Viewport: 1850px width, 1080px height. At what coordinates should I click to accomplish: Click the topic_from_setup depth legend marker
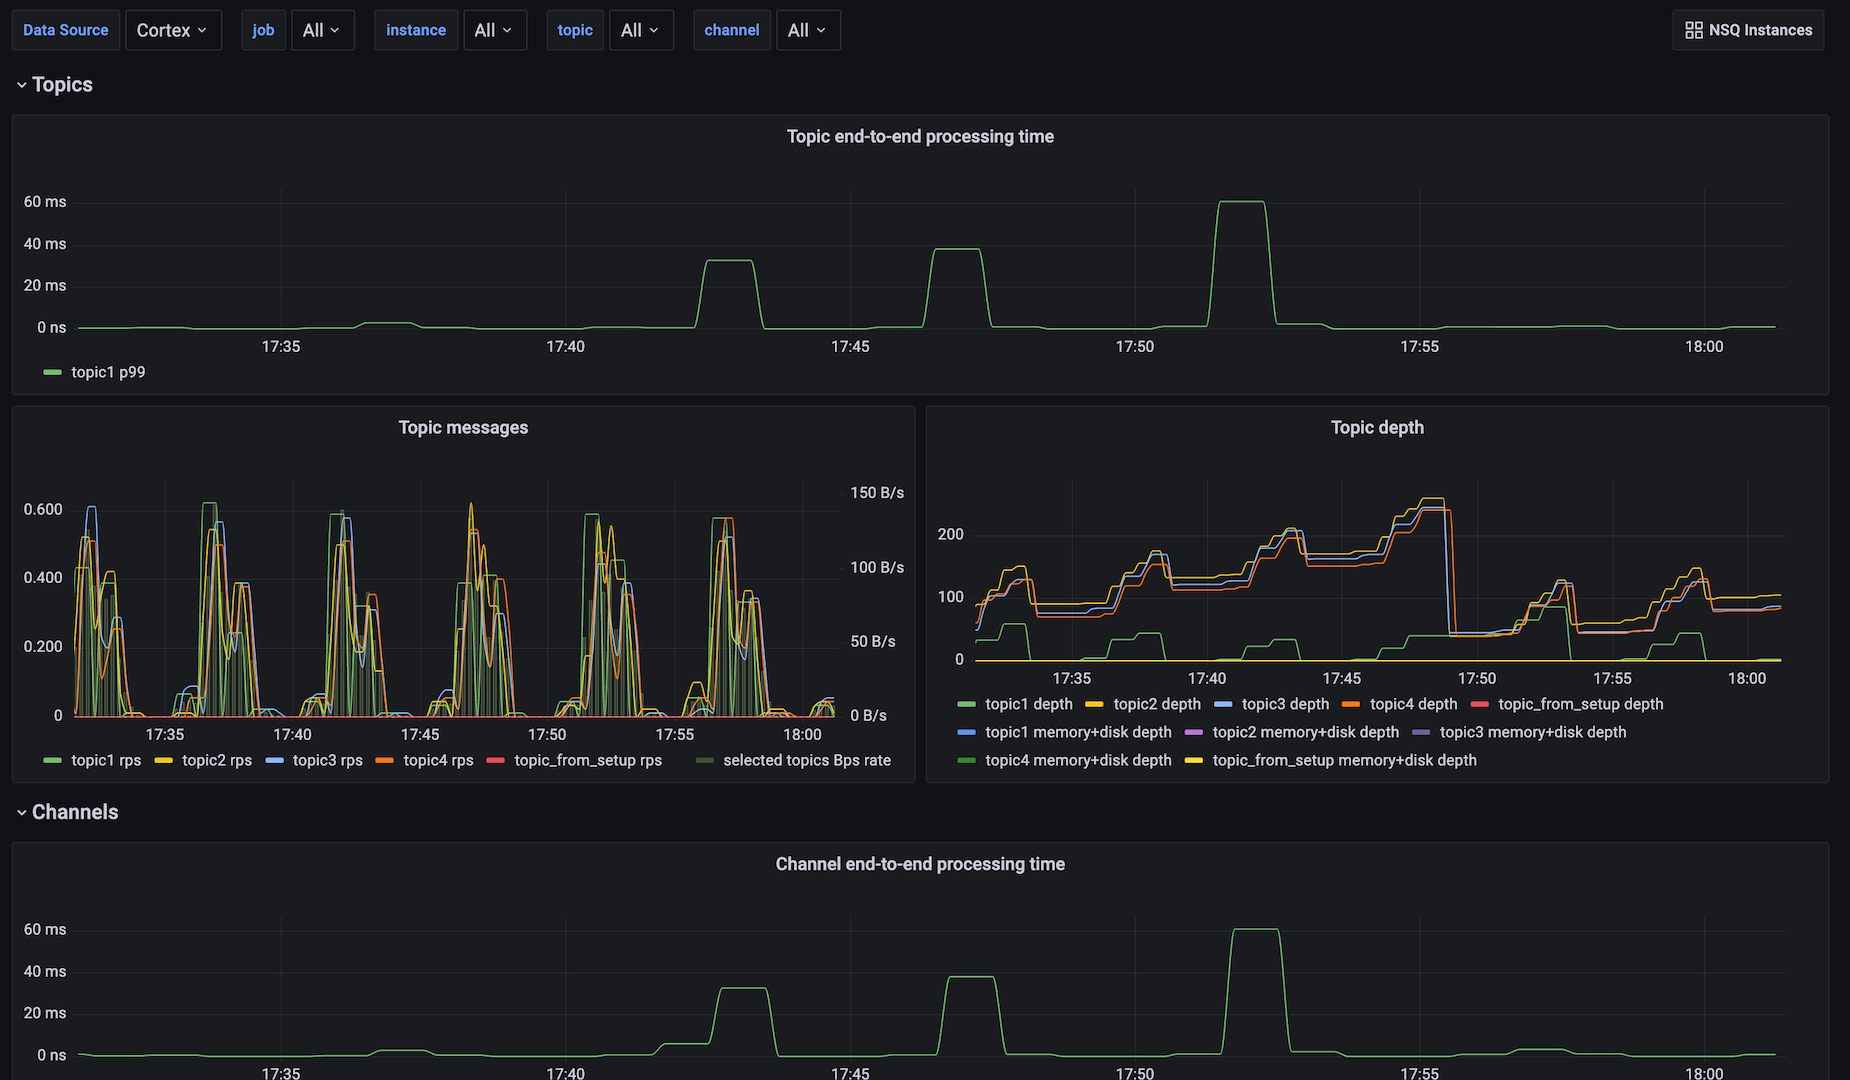[x=1479, y=704]
